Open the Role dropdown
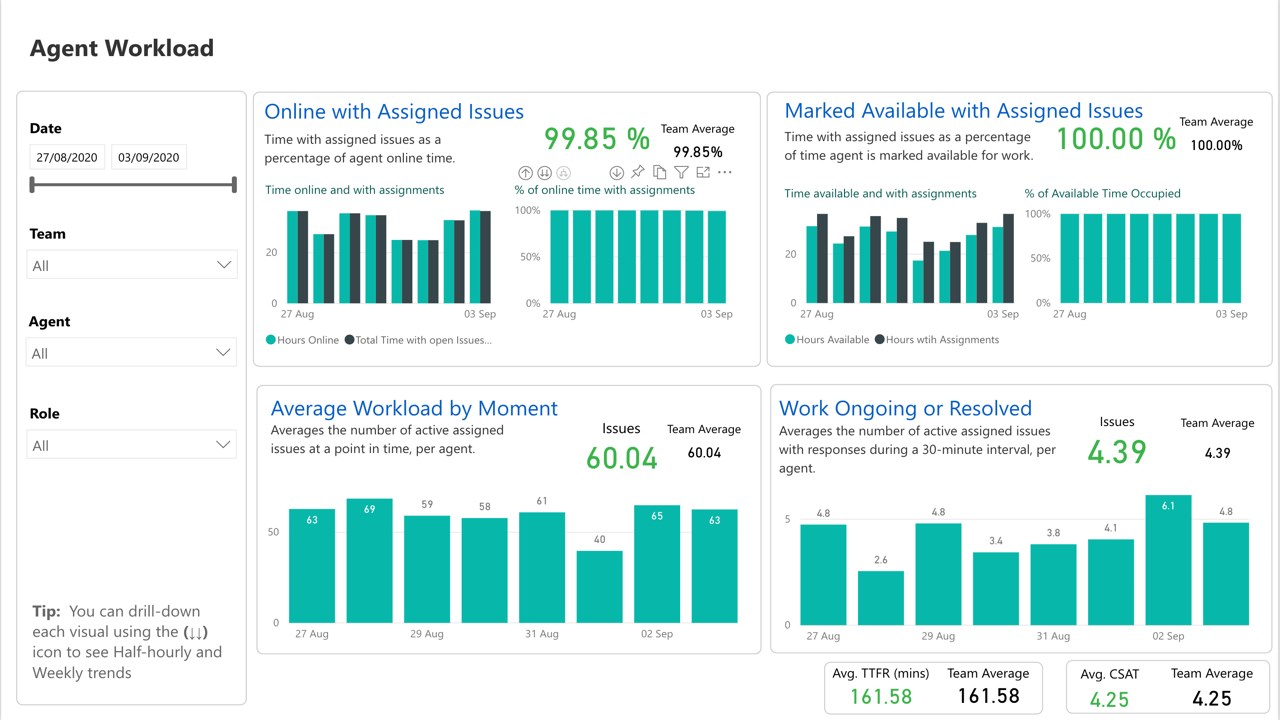 coord(132,445)
